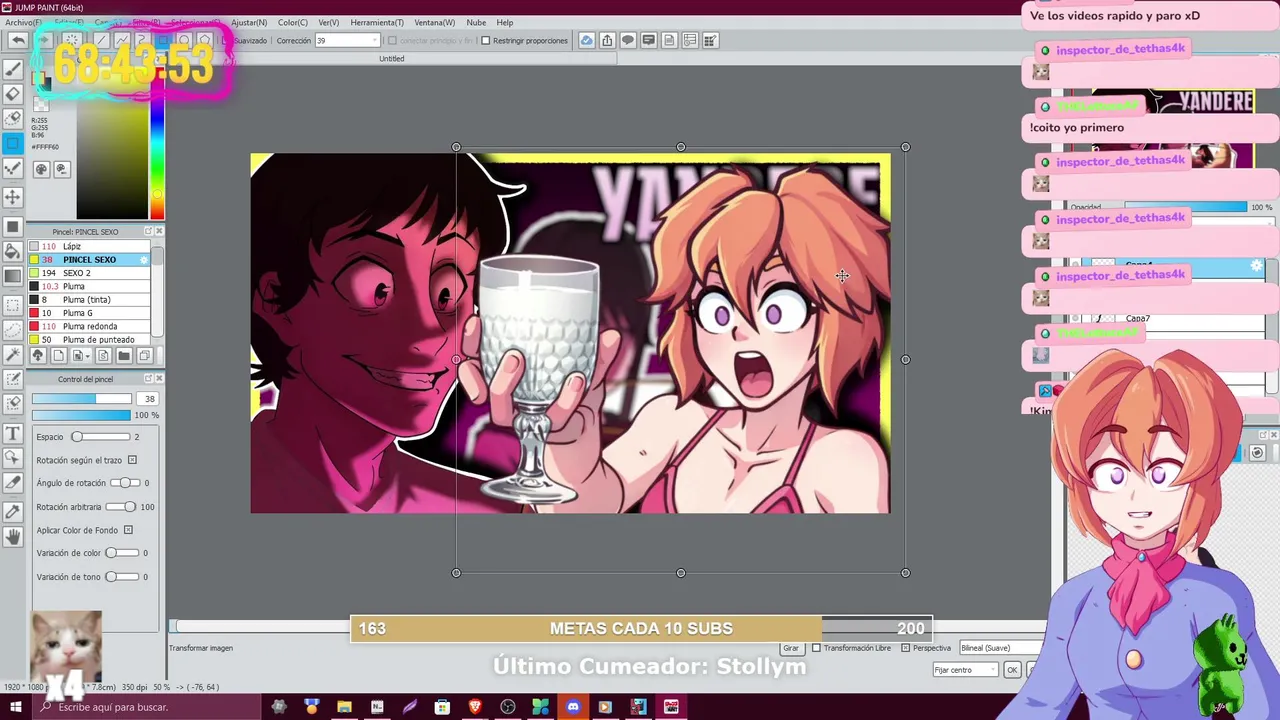Click the Girar button

(791, 648)
